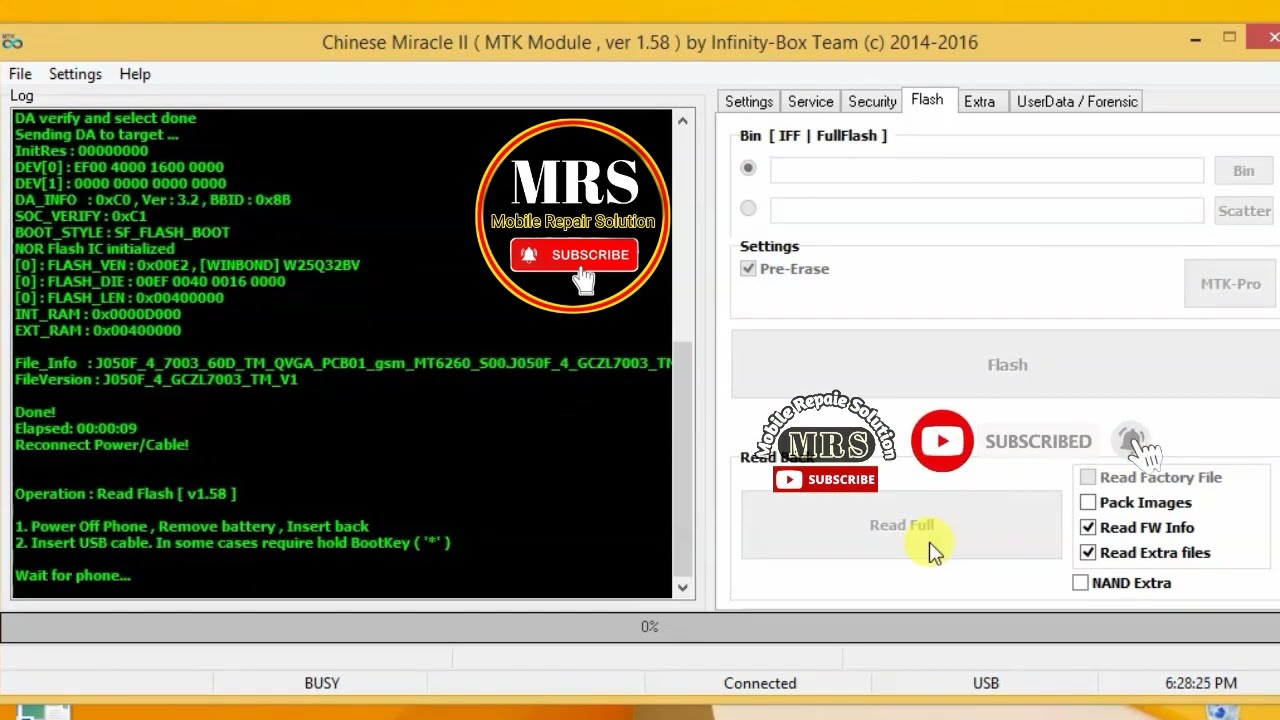
Task: Toggle the Pre-Erase checkbox
Action: pos(748,269)
